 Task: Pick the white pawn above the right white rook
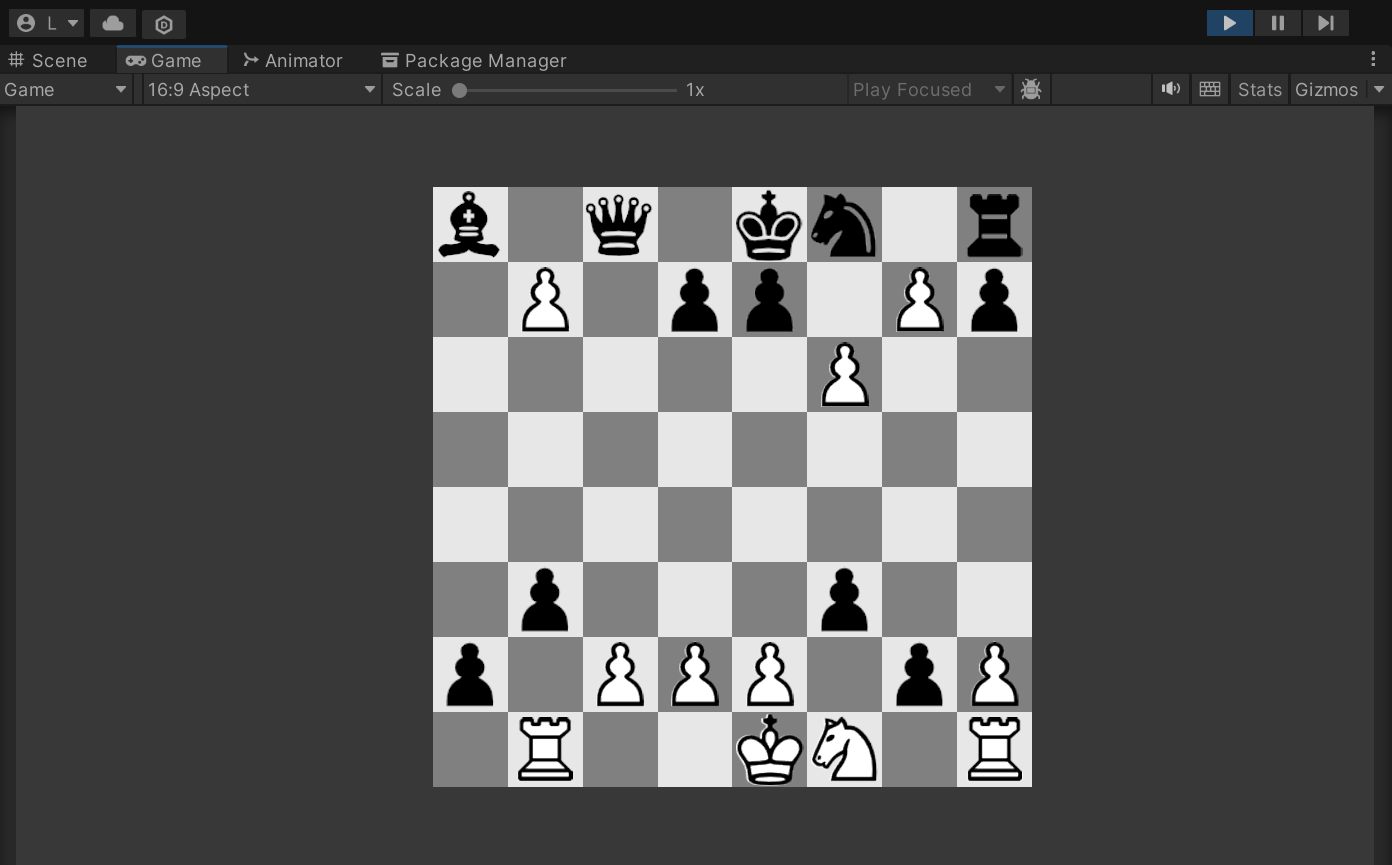(x=994, y=675)
